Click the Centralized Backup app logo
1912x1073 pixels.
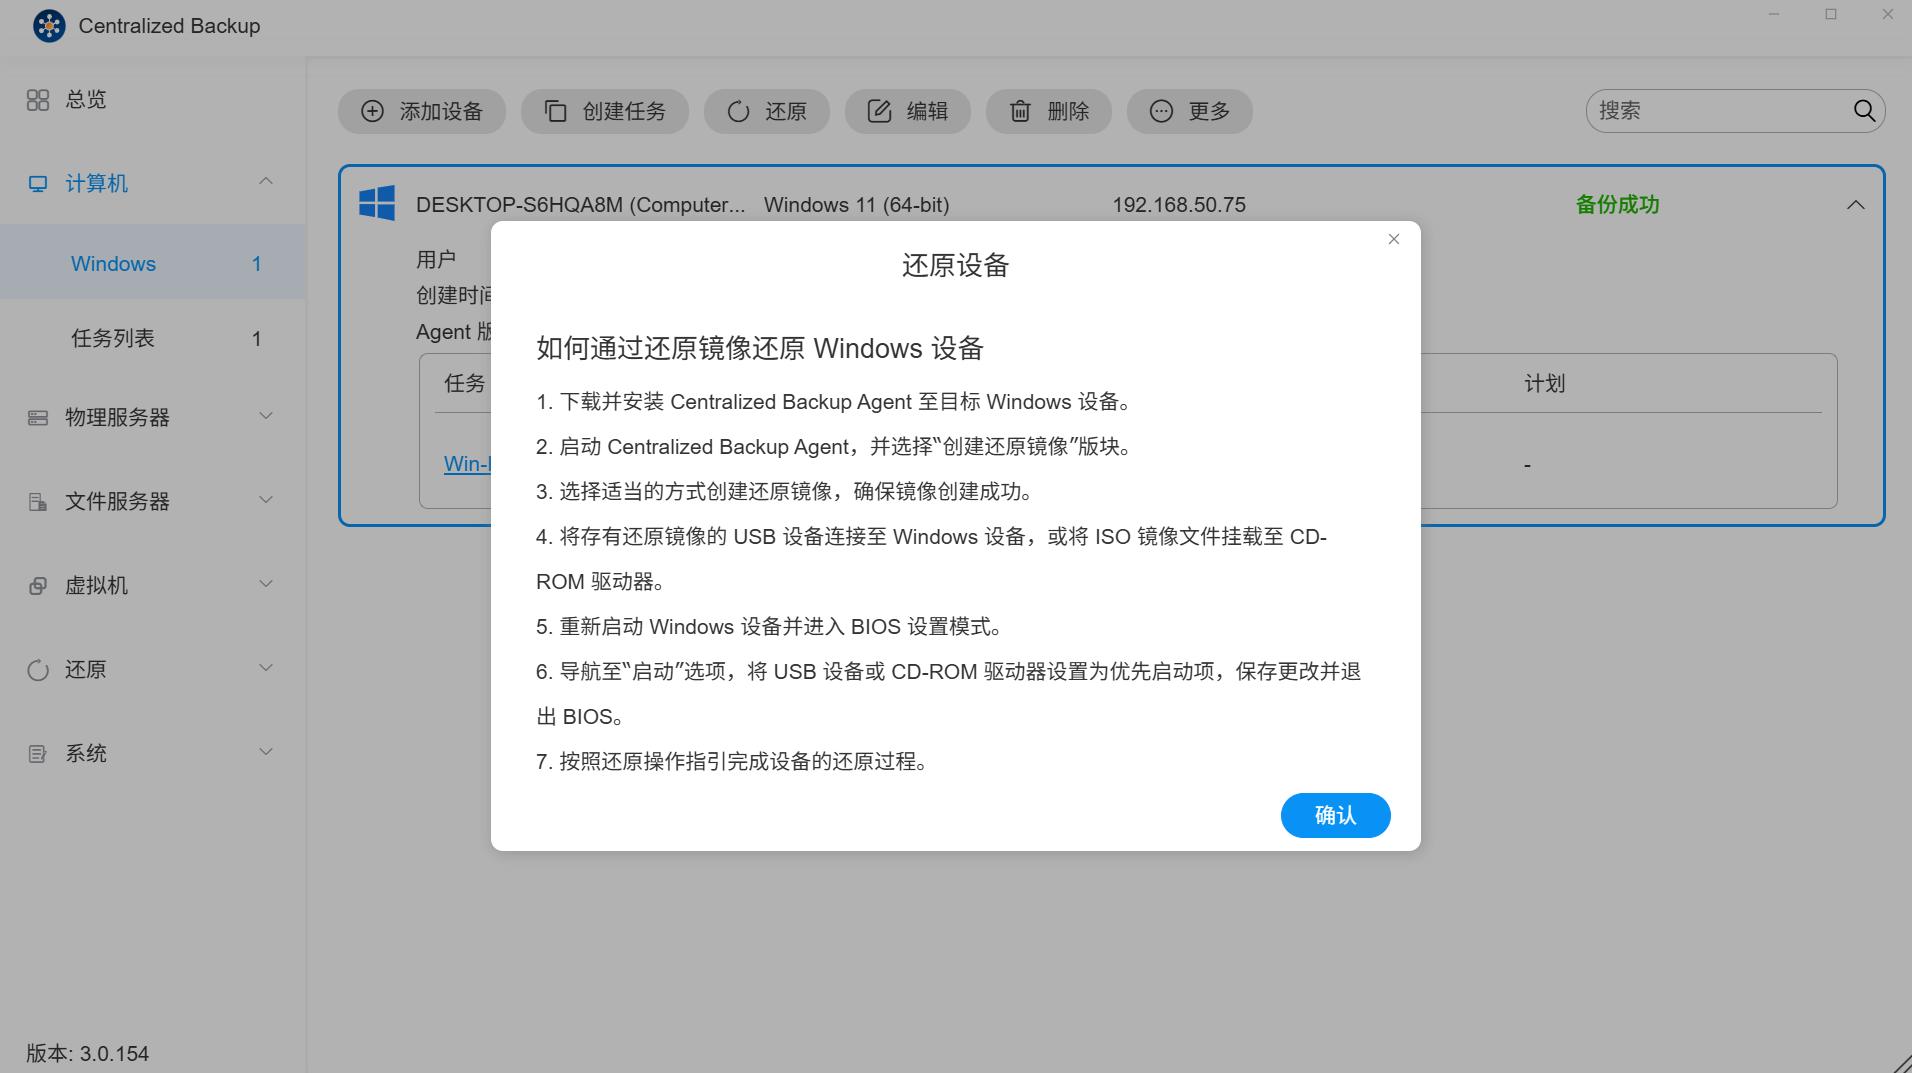pyautogui.click(x=49, y=26)
